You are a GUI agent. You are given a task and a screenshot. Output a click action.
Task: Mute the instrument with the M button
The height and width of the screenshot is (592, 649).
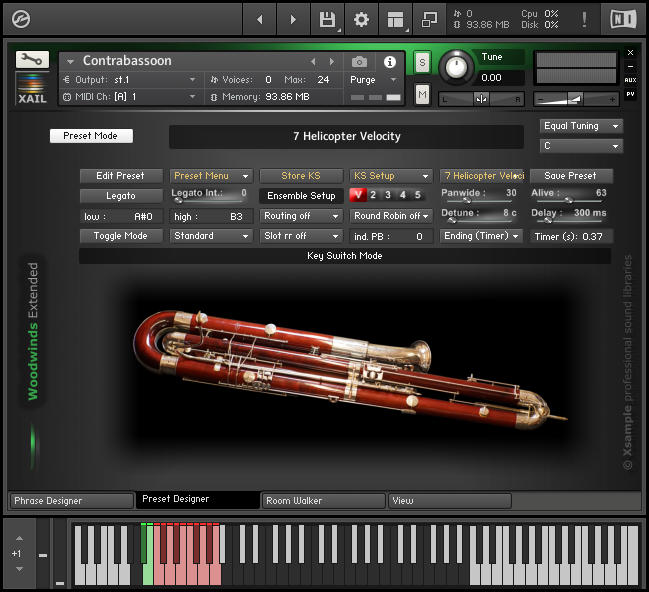[422, 95]
